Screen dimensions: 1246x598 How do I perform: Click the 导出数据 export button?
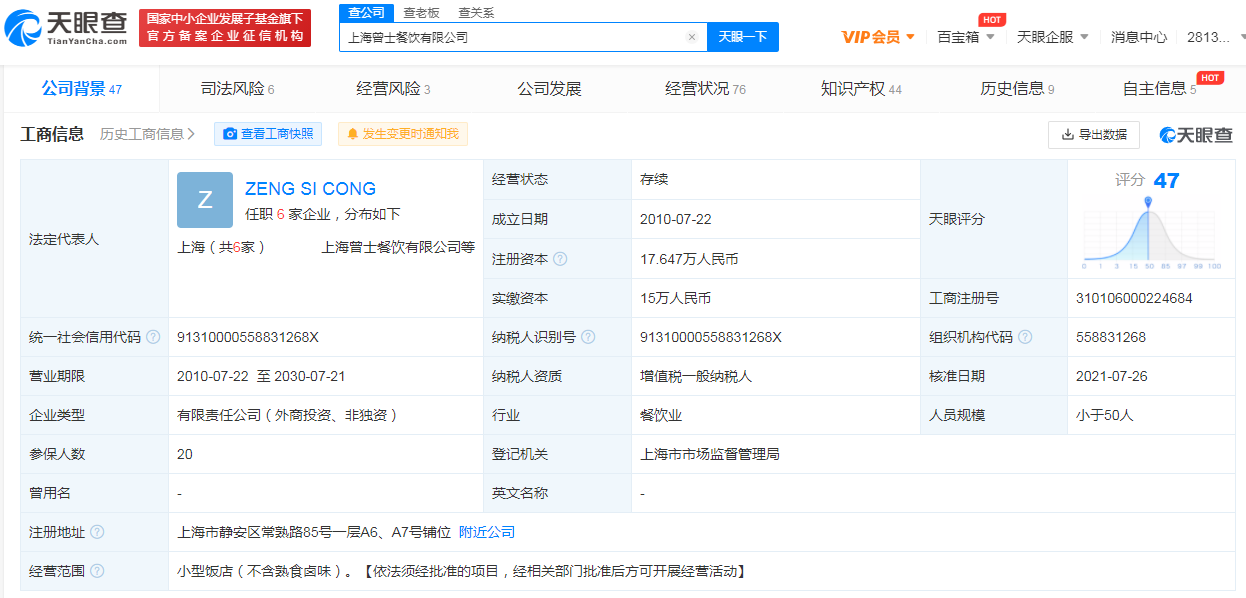tap(1094, 134)
